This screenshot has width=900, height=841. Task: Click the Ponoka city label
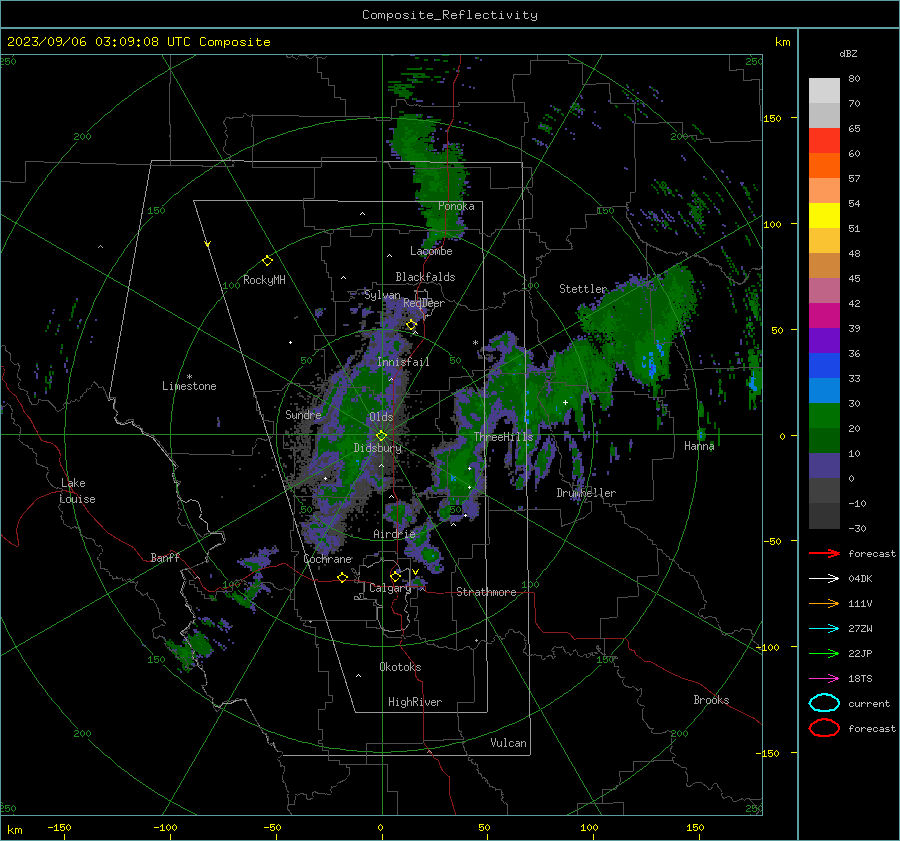pyautogui.click(x=456, y=206)
